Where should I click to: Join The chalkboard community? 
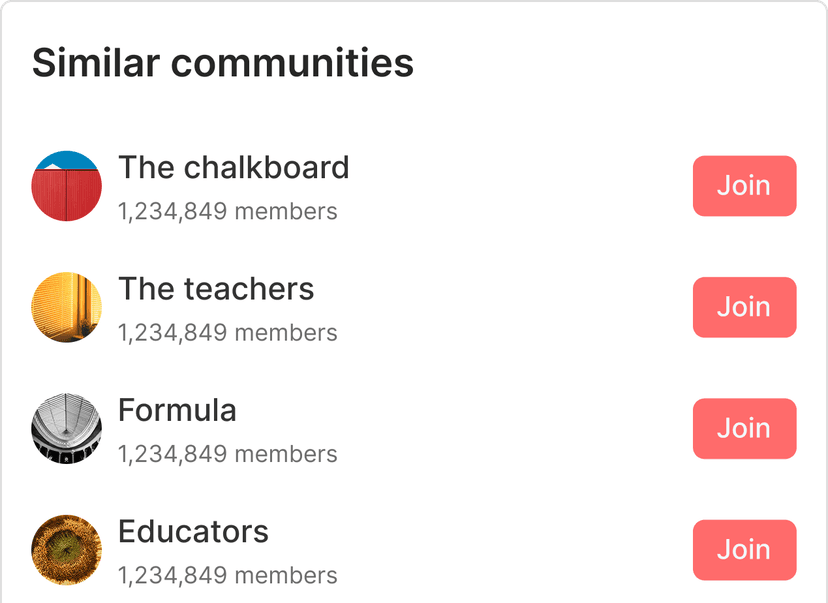744,186
